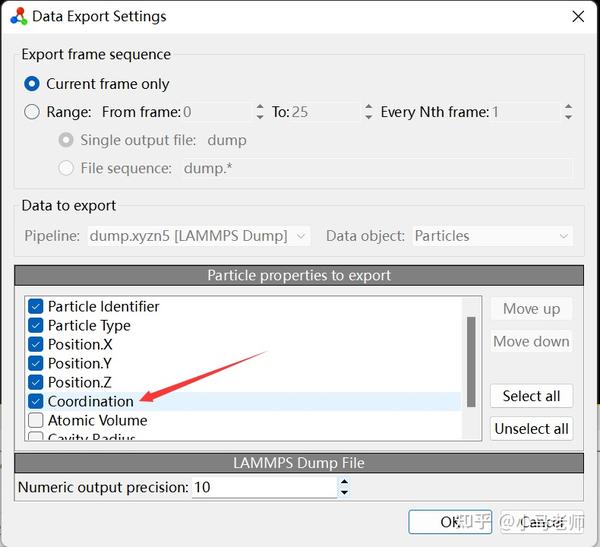This screenshot has width=600, height=547.
Task: Uncheck the Particle Identifier property
Action: [x=36, y=307]
